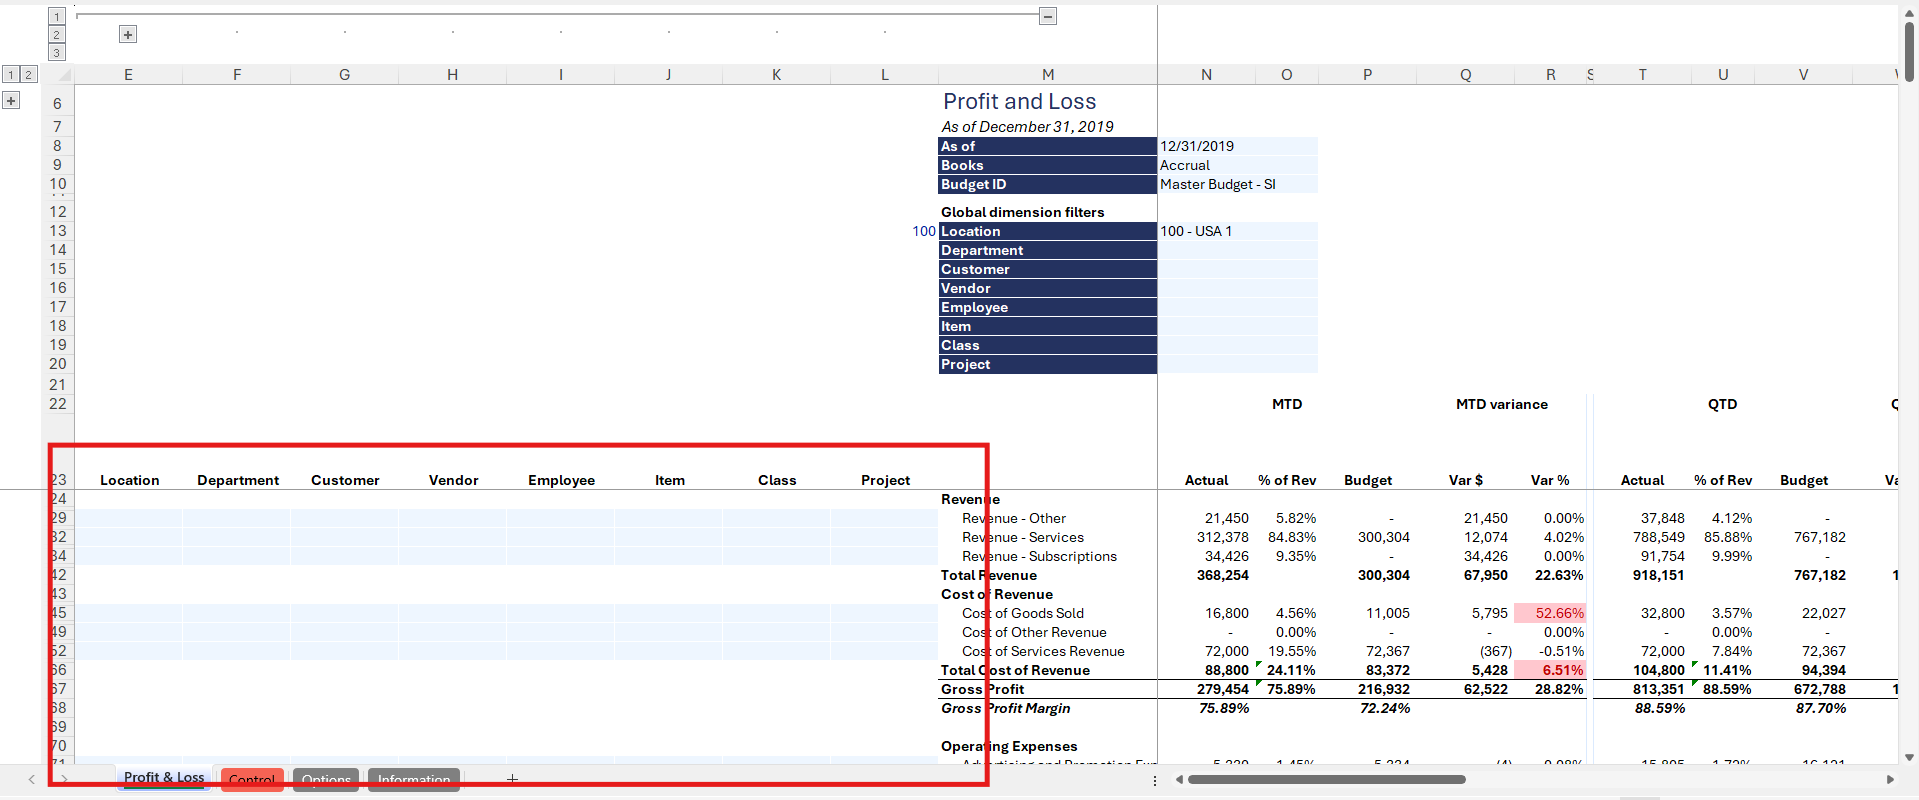The image size is (1919, 800).
Task: Click horizontal scrollbar right arrow
Action: coord(1890,779)
